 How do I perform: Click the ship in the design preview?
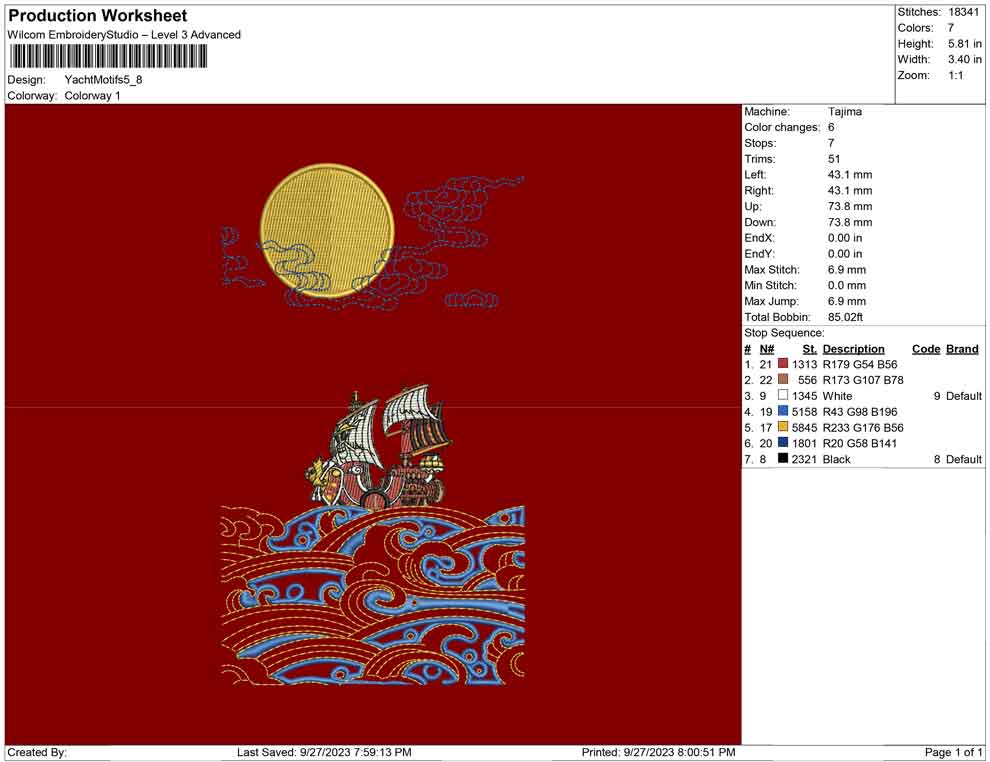point(380,450)
